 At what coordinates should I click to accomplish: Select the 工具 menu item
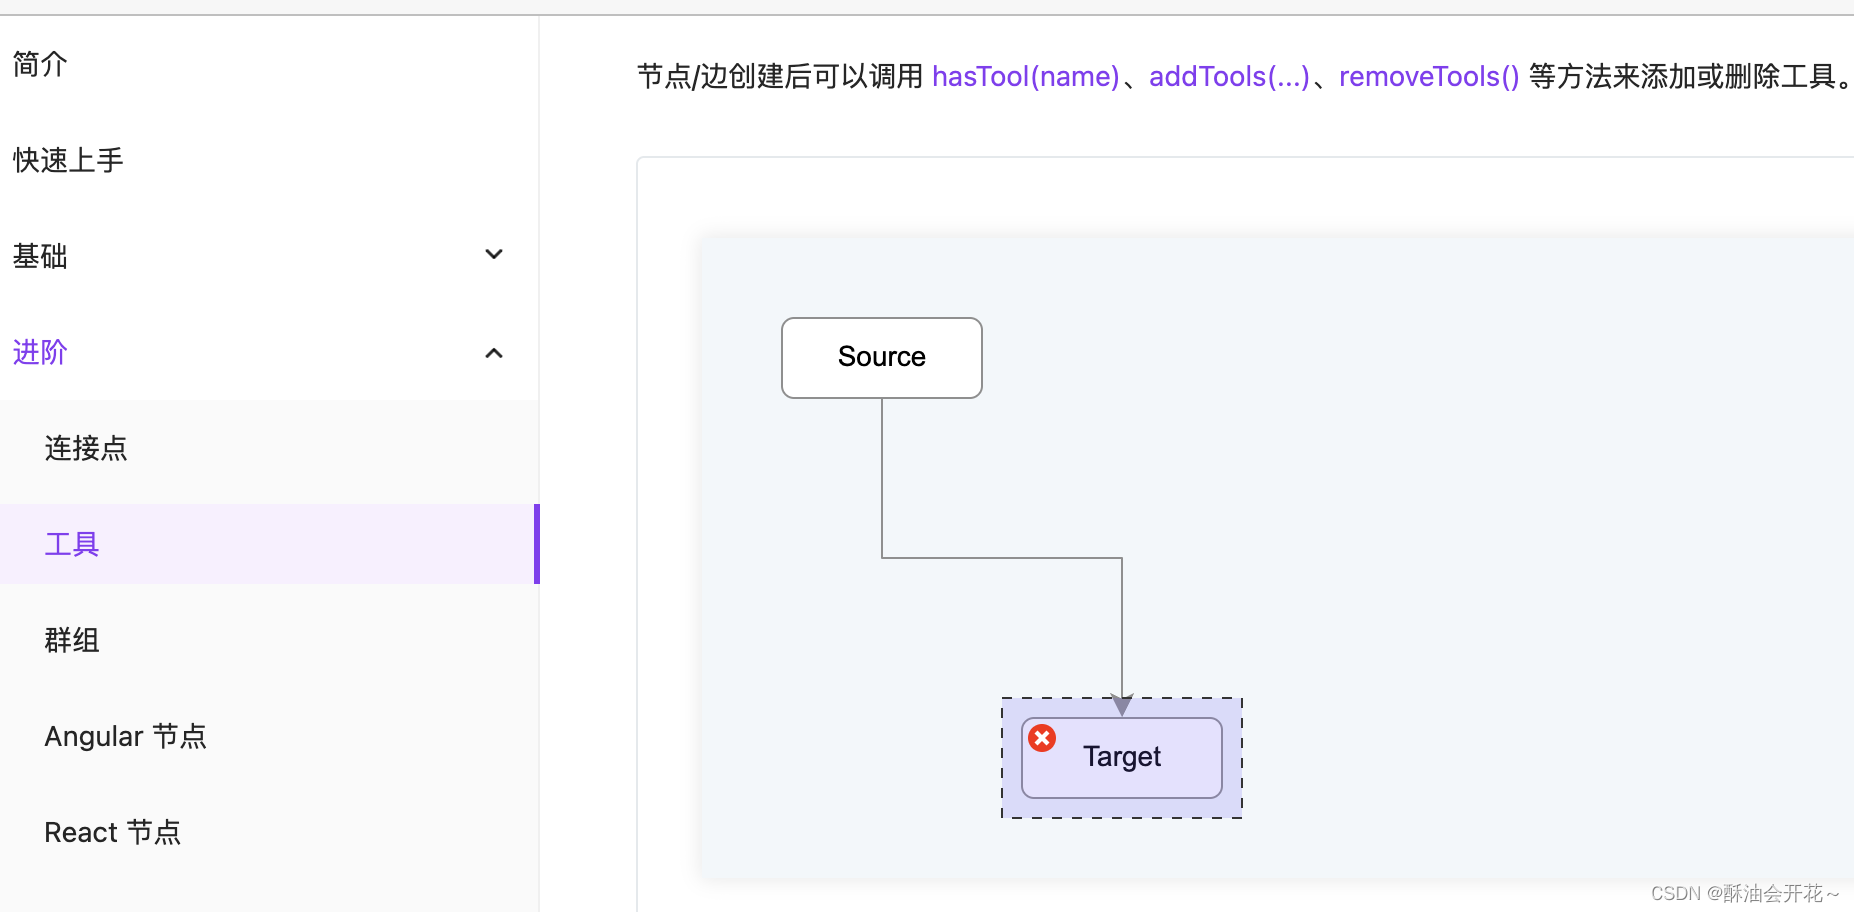tap(268, 544)
